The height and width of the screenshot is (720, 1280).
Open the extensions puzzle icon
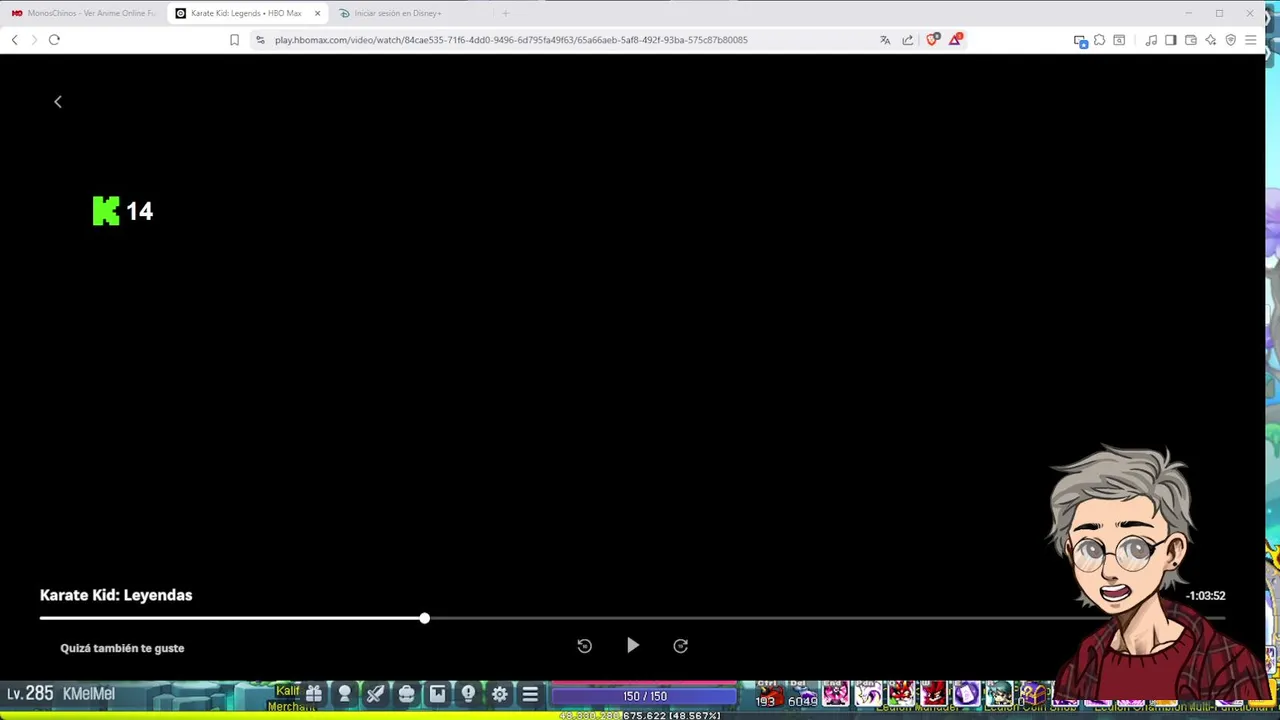pos(1099,40)
